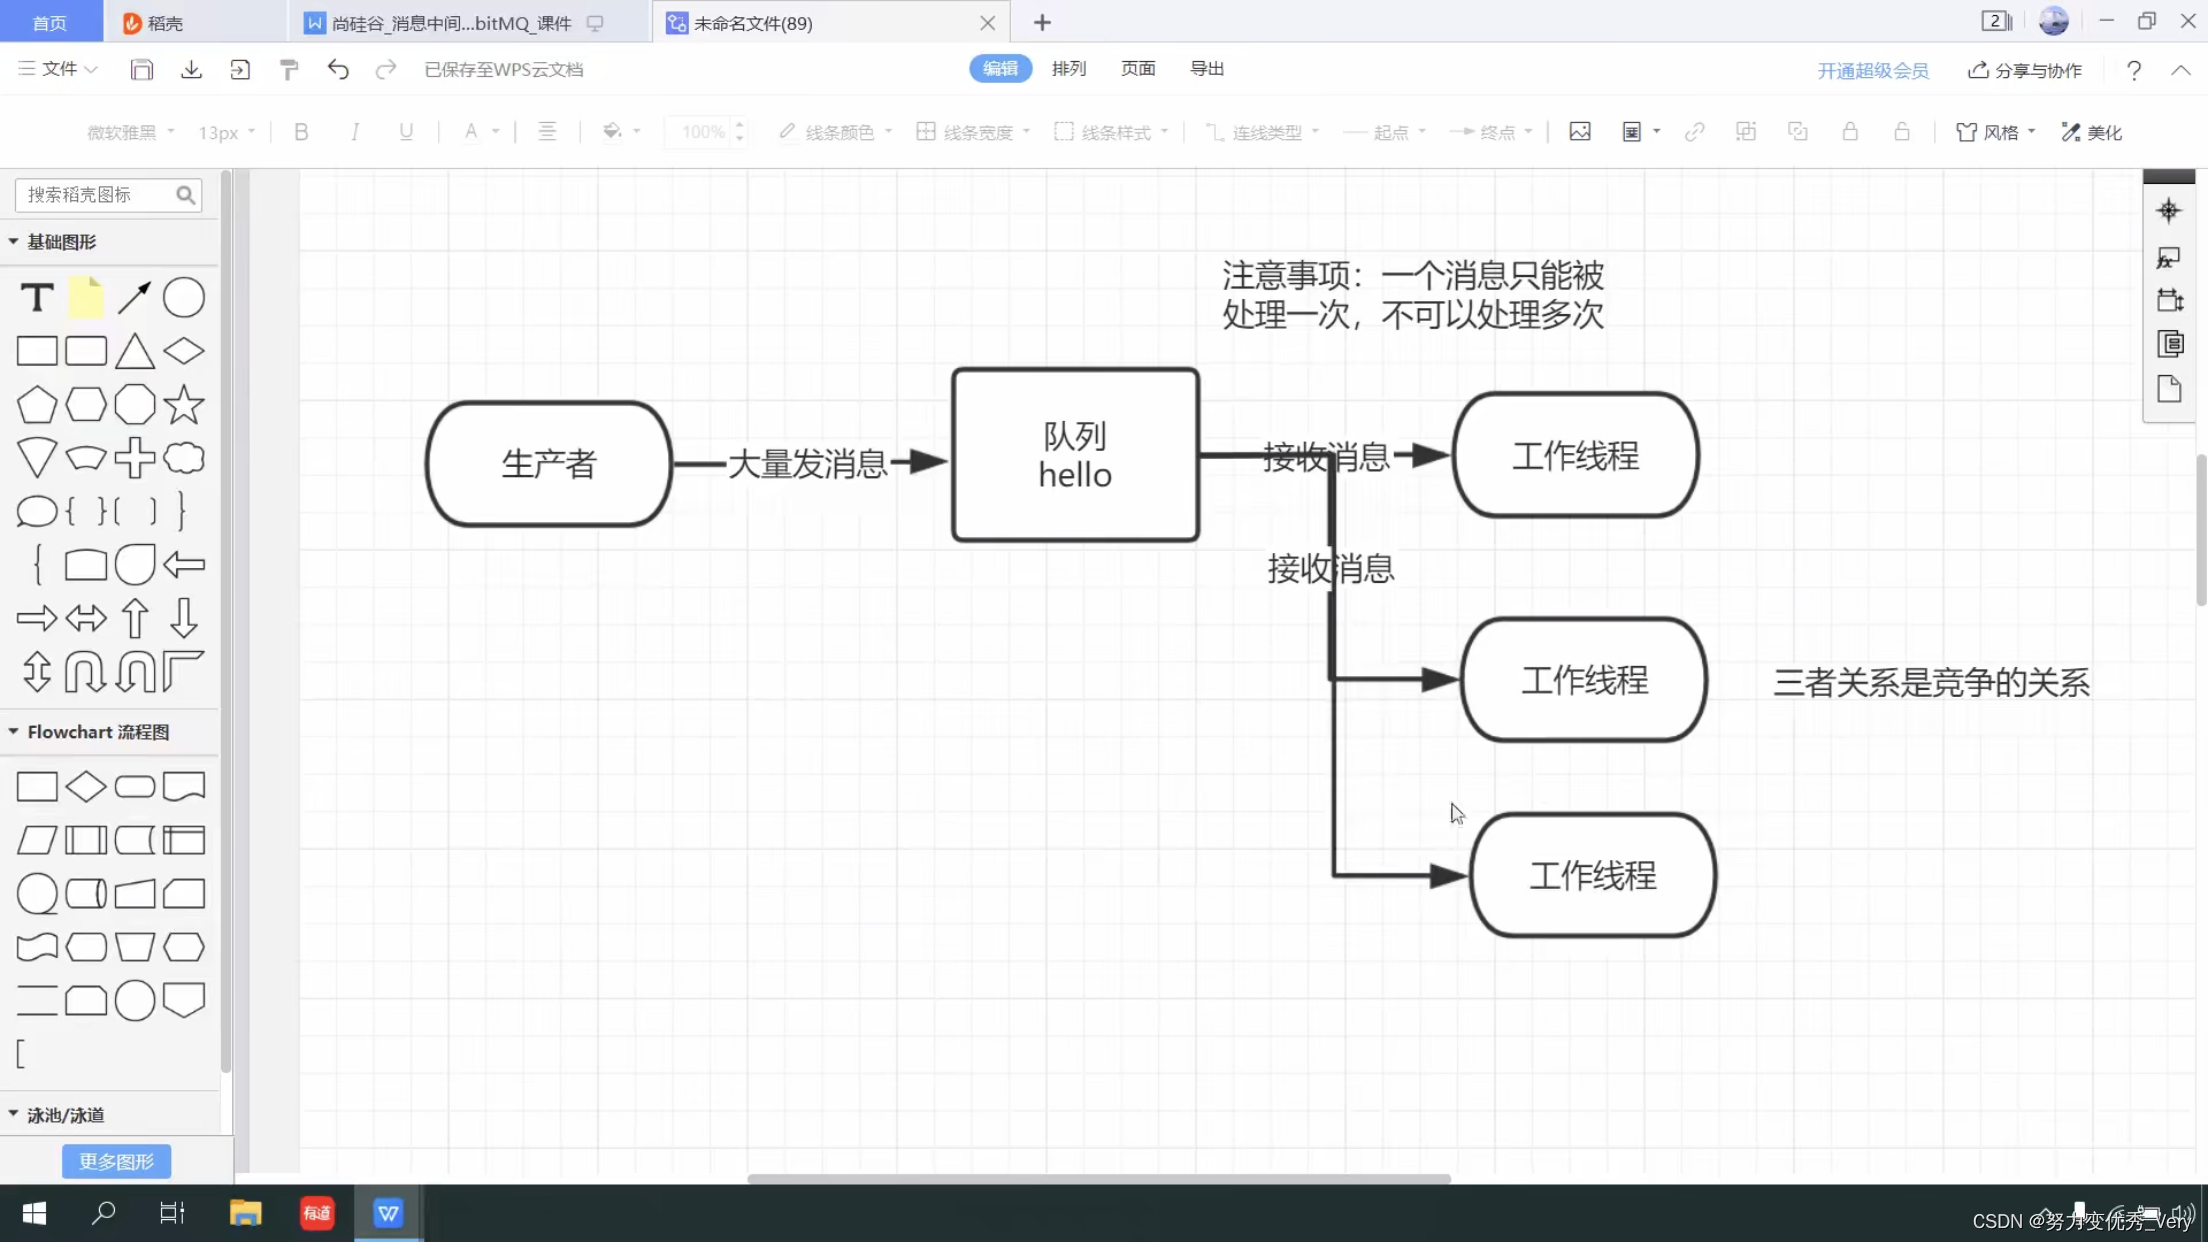The height and width of the screenshot is (1242, 2208).
Task: Select the flowchart parallelogram data shape
Action: pos(37,840)
